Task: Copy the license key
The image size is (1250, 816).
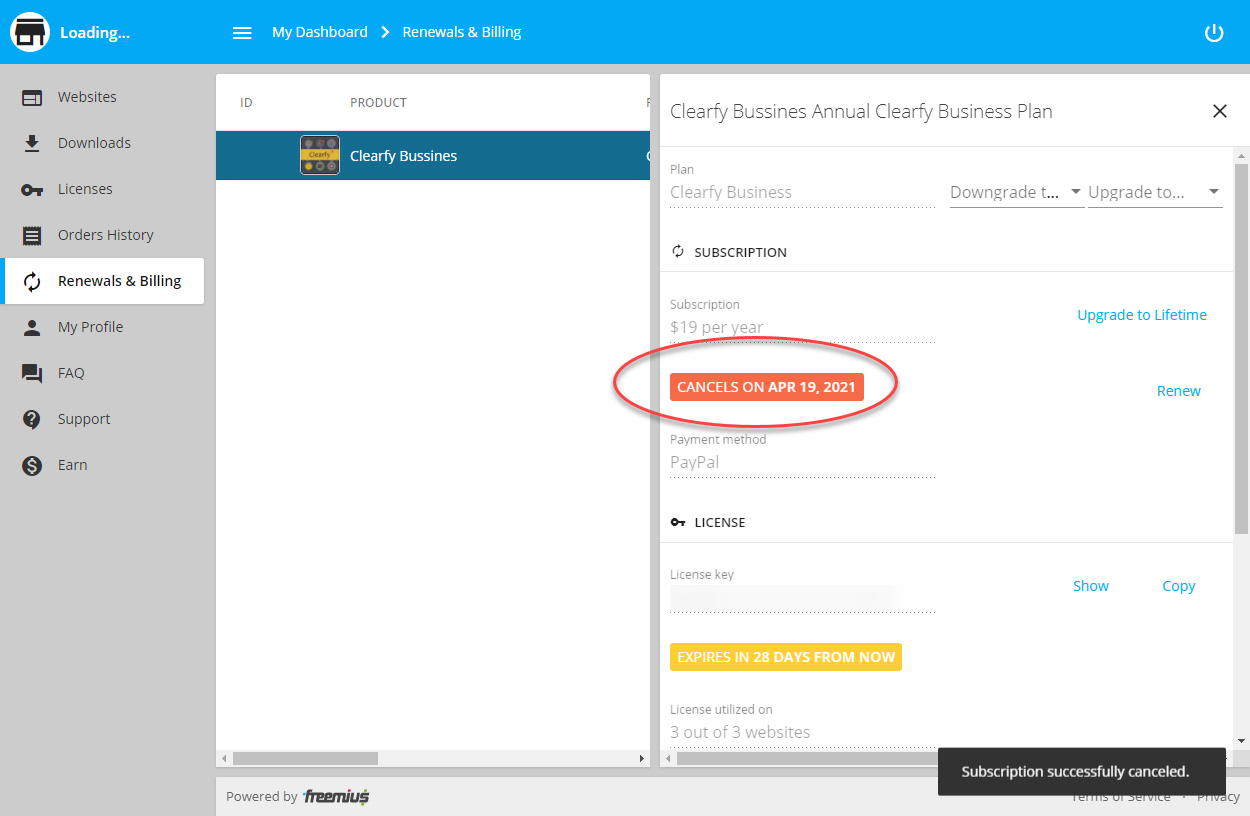Action: coord(1179,586)
